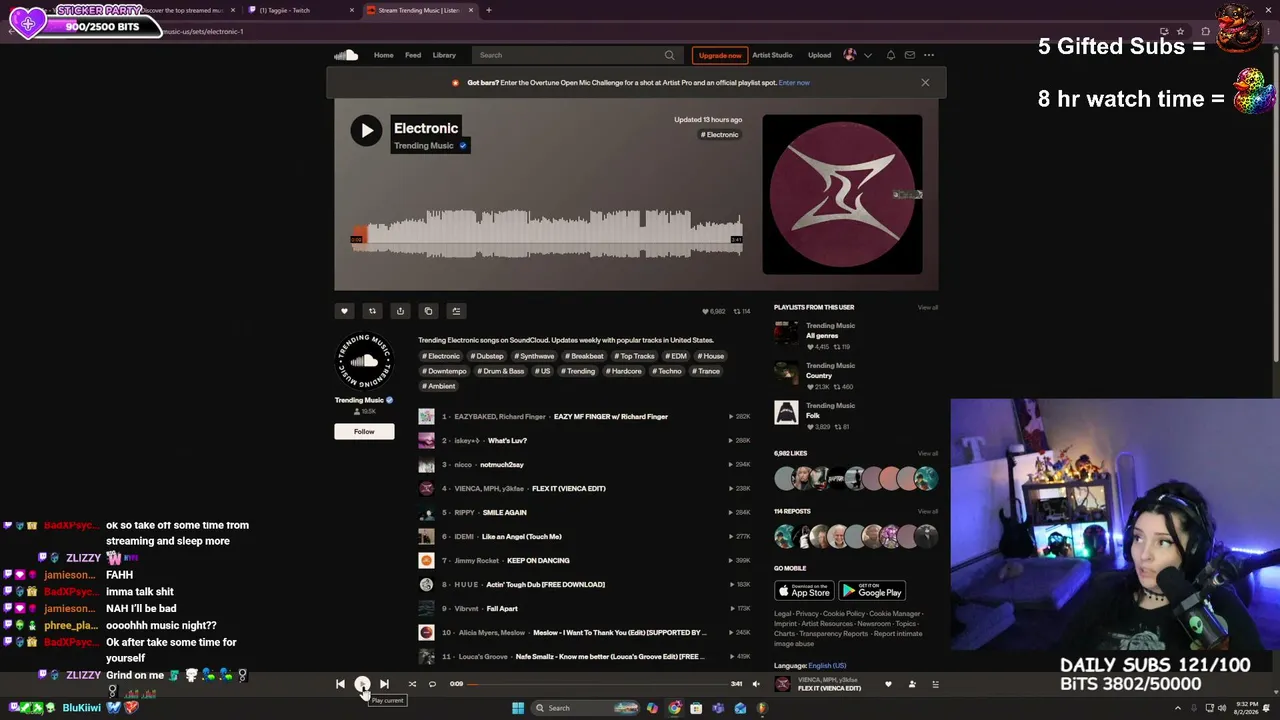Click the Play current button in player bar
This screenshot has width=1280, height=720.
362,684
